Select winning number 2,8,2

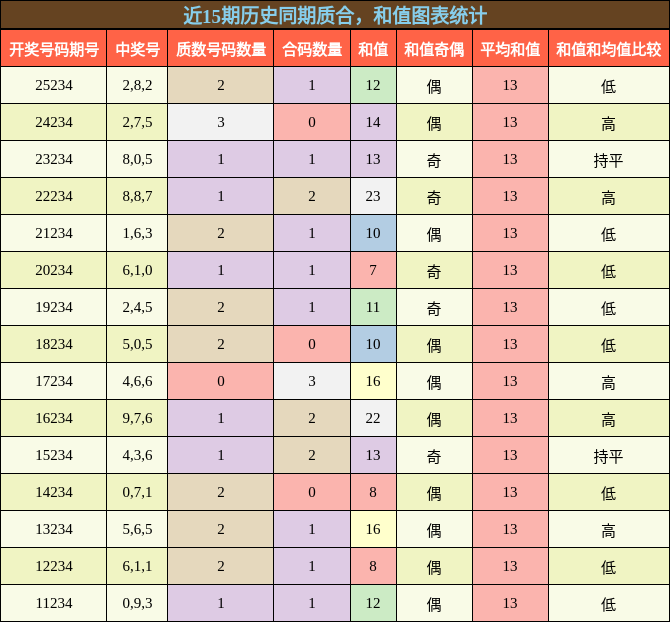(137, 85)
